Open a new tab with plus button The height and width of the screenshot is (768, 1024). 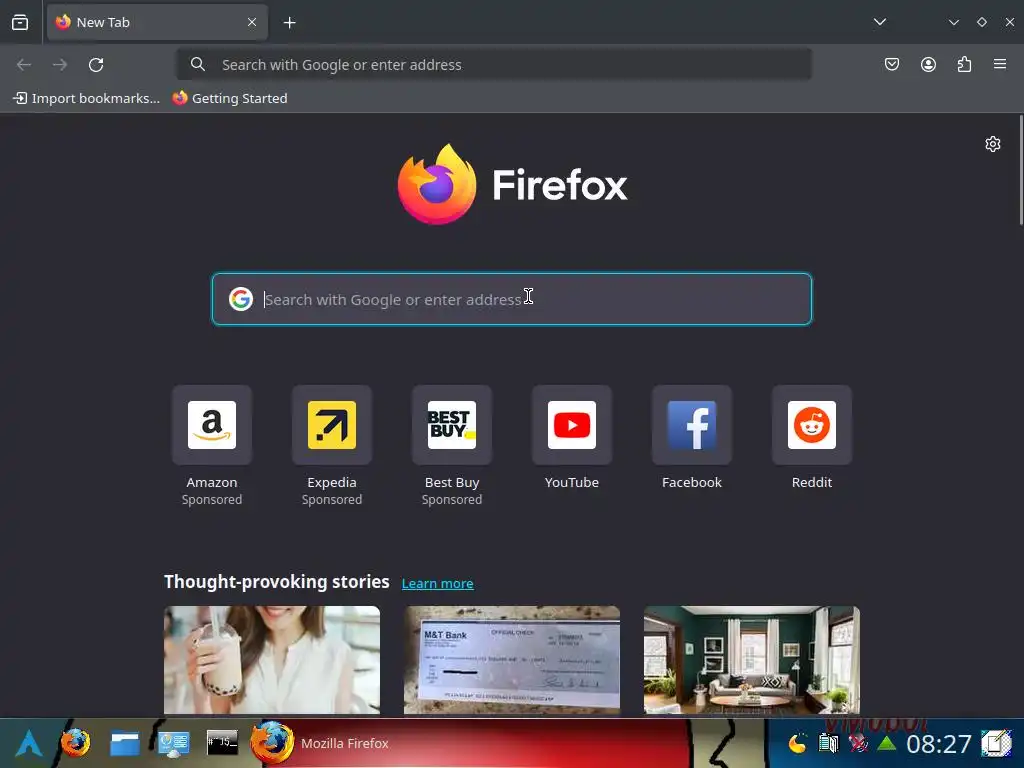pyautogui.click(x=289, y=23)
